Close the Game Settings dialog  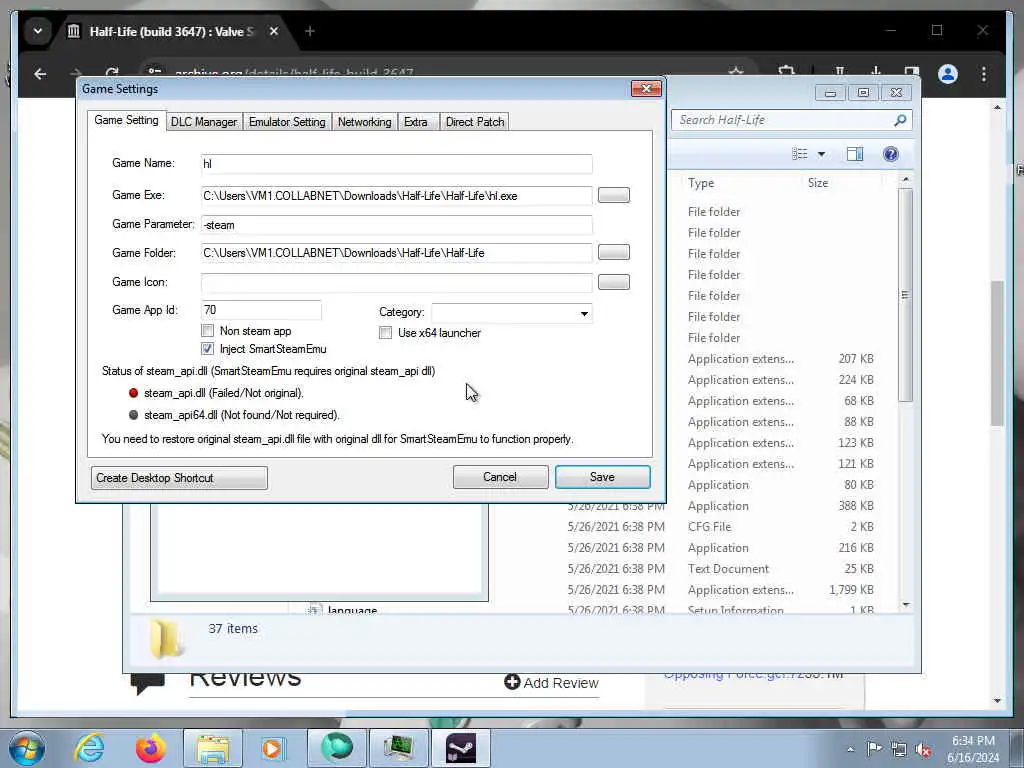(x=646, y=88)
